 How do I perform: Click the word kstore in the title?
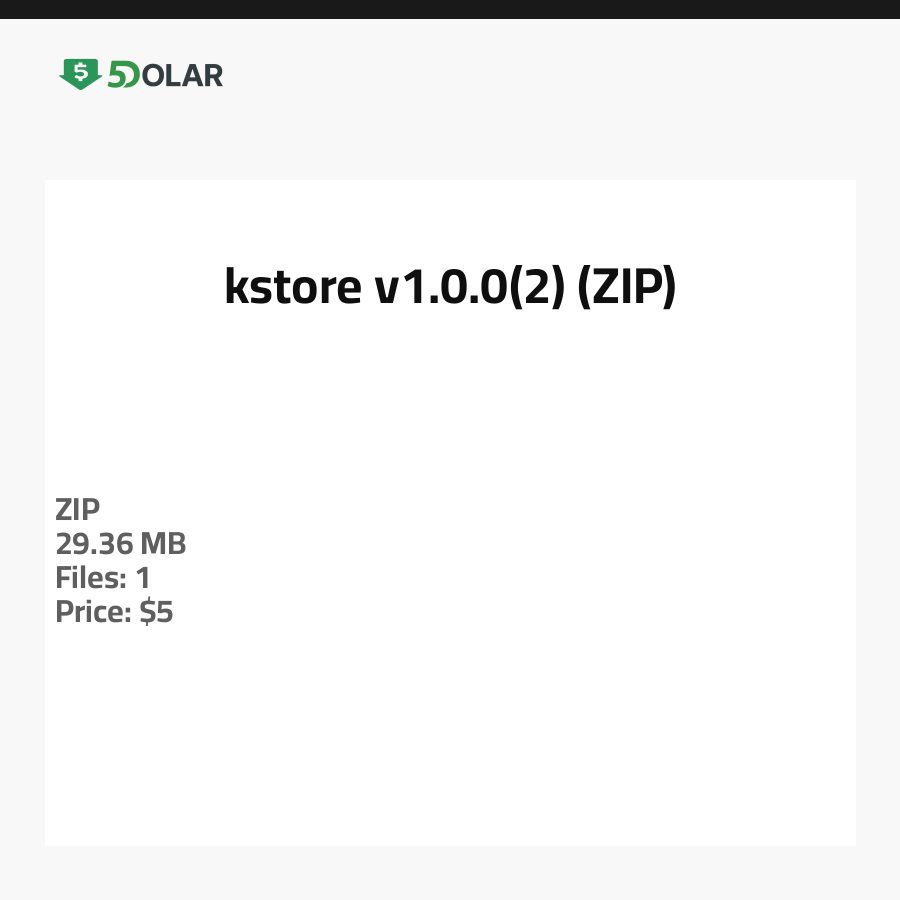292,288
